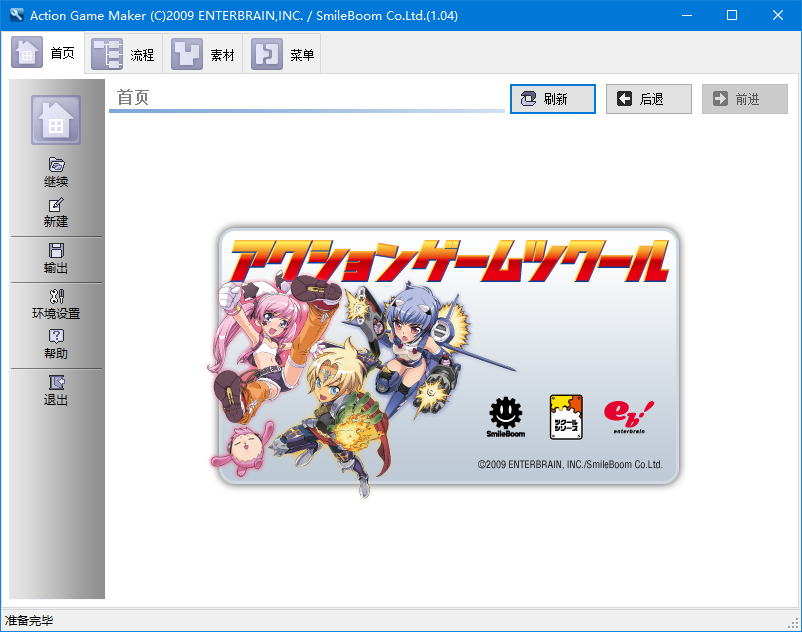This screenshot has width=802, height=632.
Task: Click the 前进 forward button
Action: 745,99
